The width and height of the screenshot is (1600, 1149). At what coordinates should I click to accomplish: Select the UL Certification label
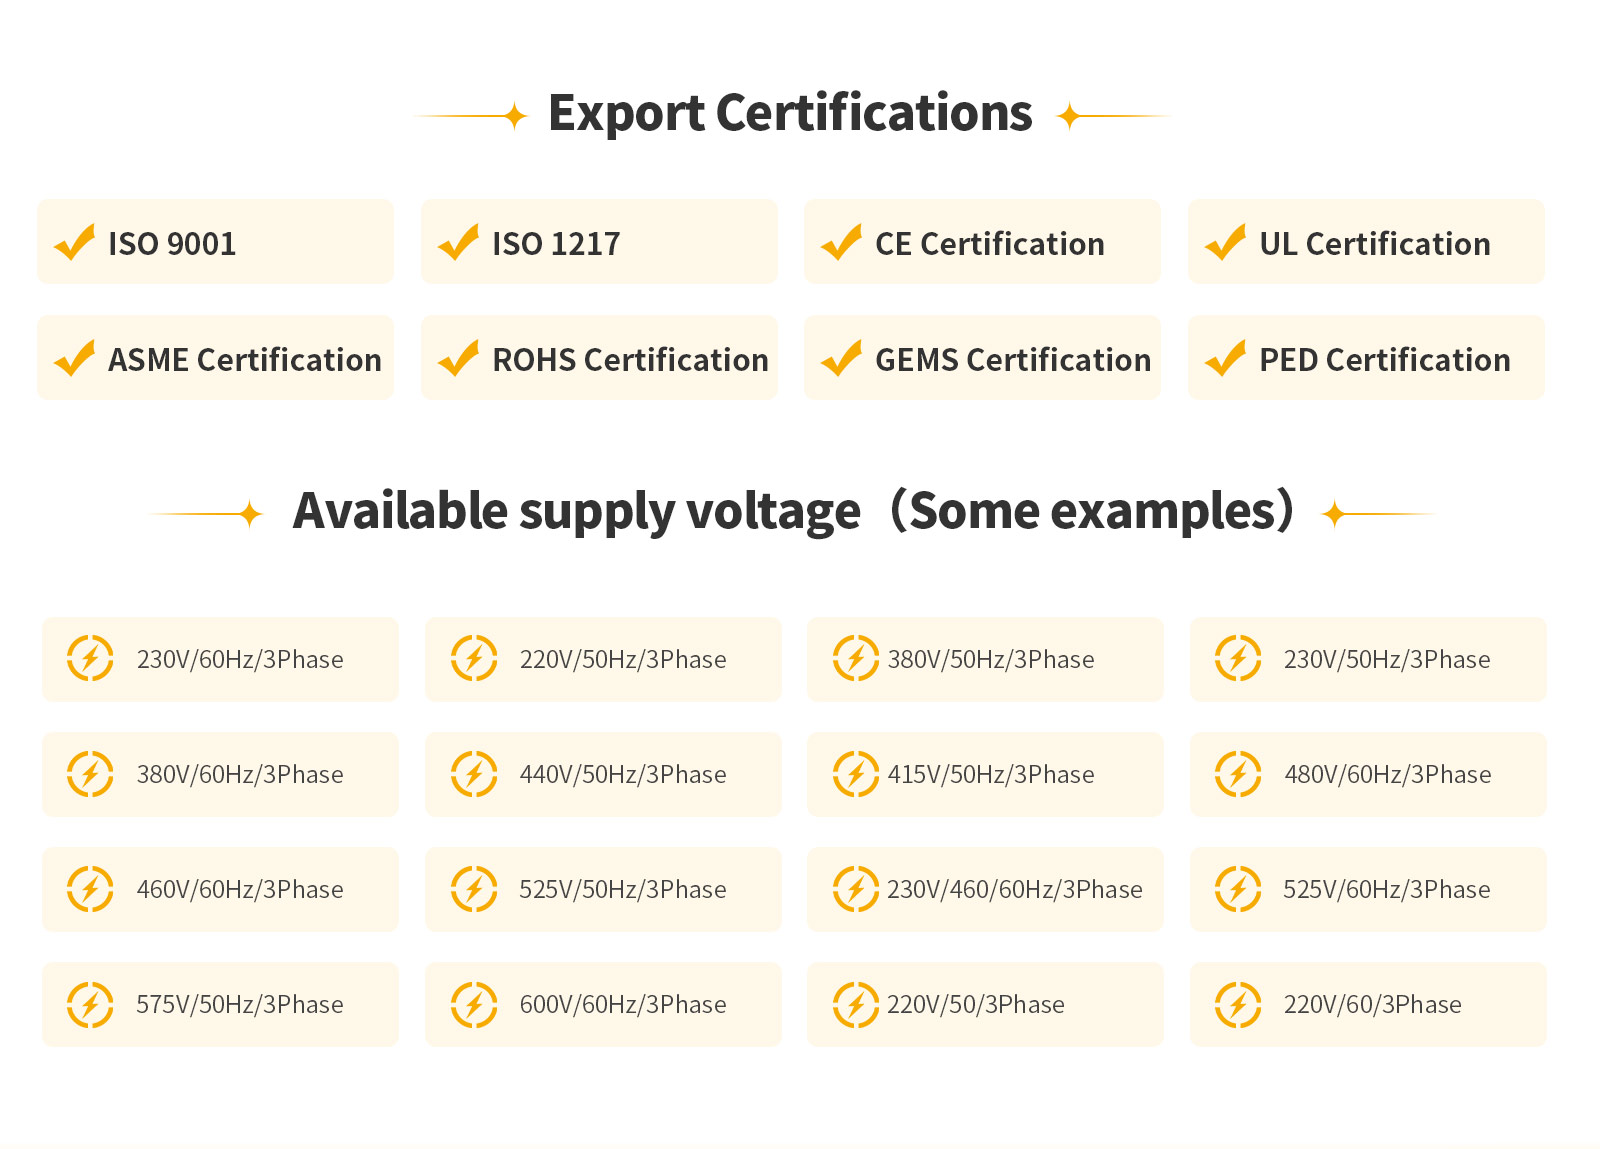coord(1374,244)
